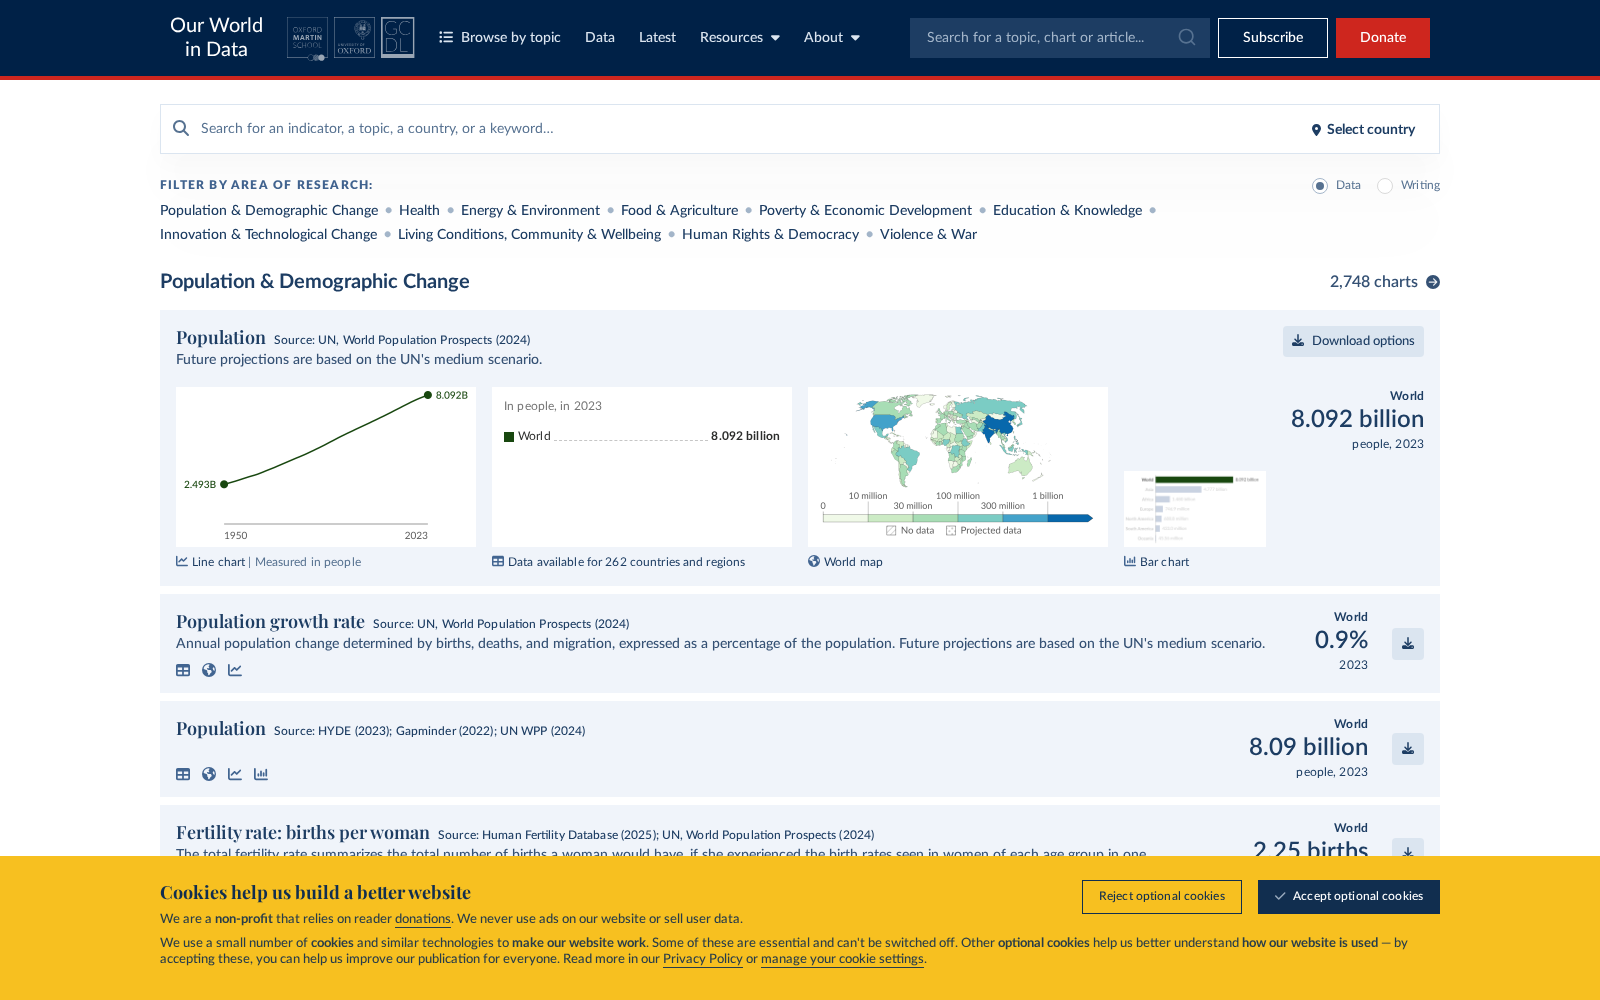
Task: Filter by Living Conditions, Community & Wellbeing
Action: coord(529,234)
